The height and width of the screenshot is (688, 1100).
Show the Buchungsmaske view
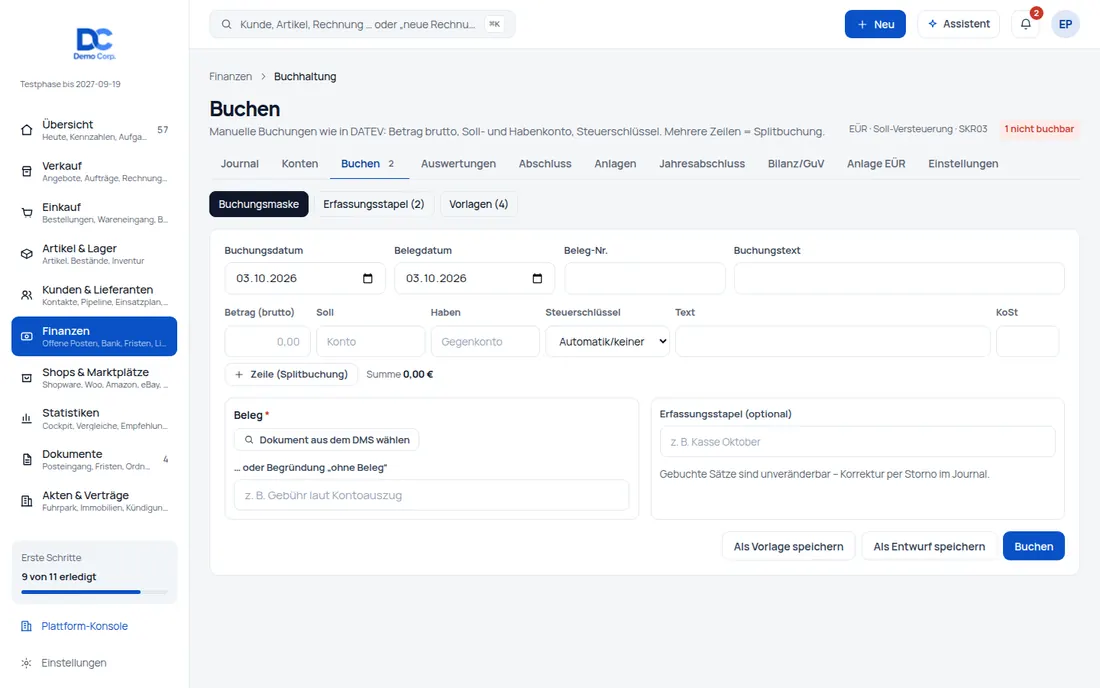[x=259, y=204]
